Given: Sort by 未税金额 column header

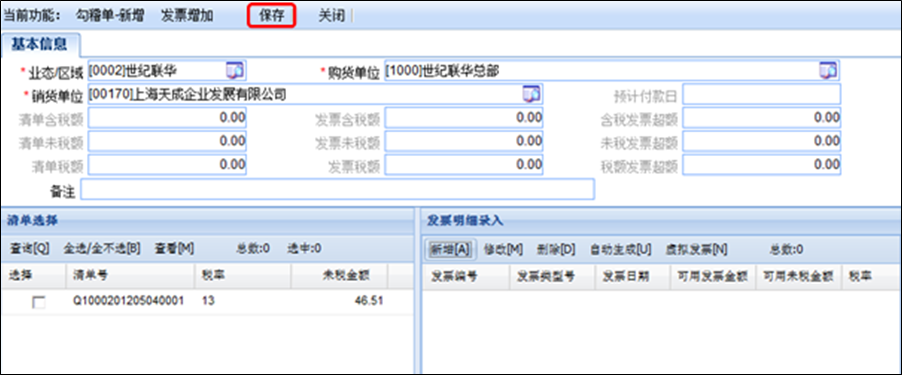Looking at the screenshot, I should 339,276.
